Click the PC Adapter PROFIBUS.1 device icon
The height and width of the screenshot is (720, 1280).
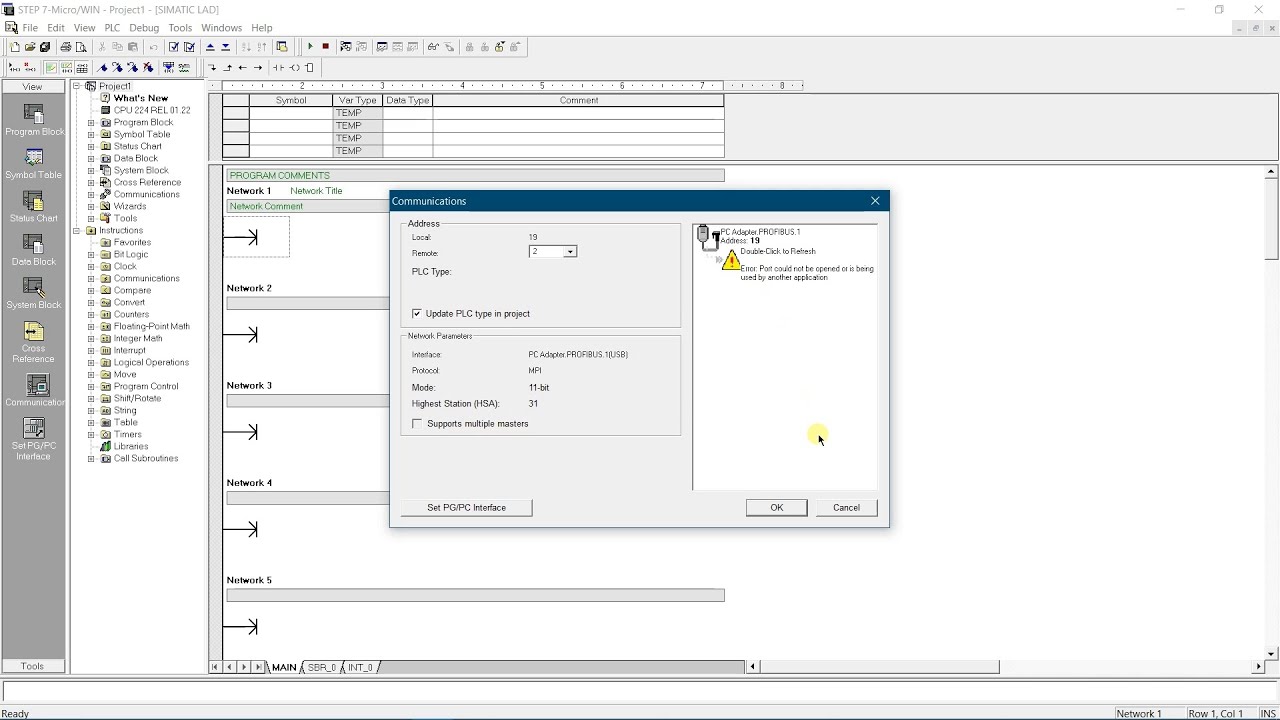coord(708,237)
